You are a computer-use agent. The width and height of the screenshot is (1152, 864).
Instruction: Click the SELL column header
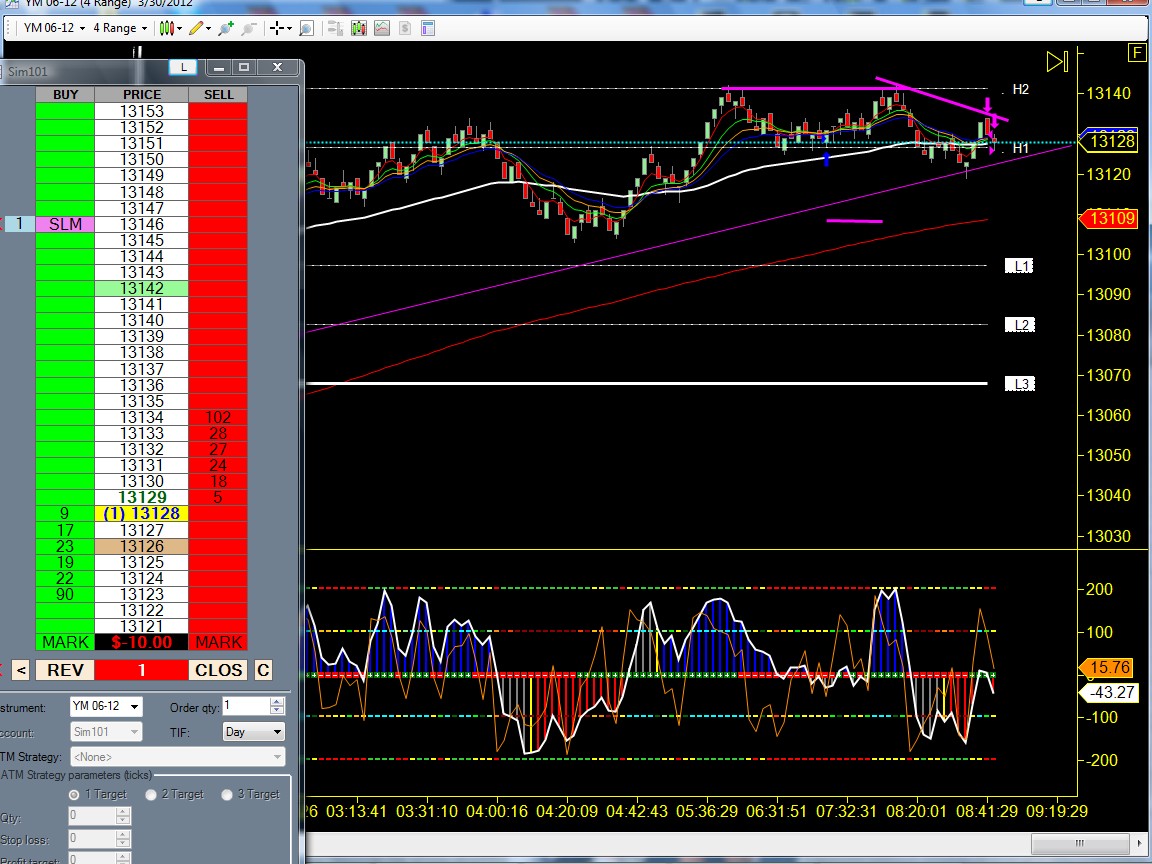pyautogui.click(x=218, y=95)
